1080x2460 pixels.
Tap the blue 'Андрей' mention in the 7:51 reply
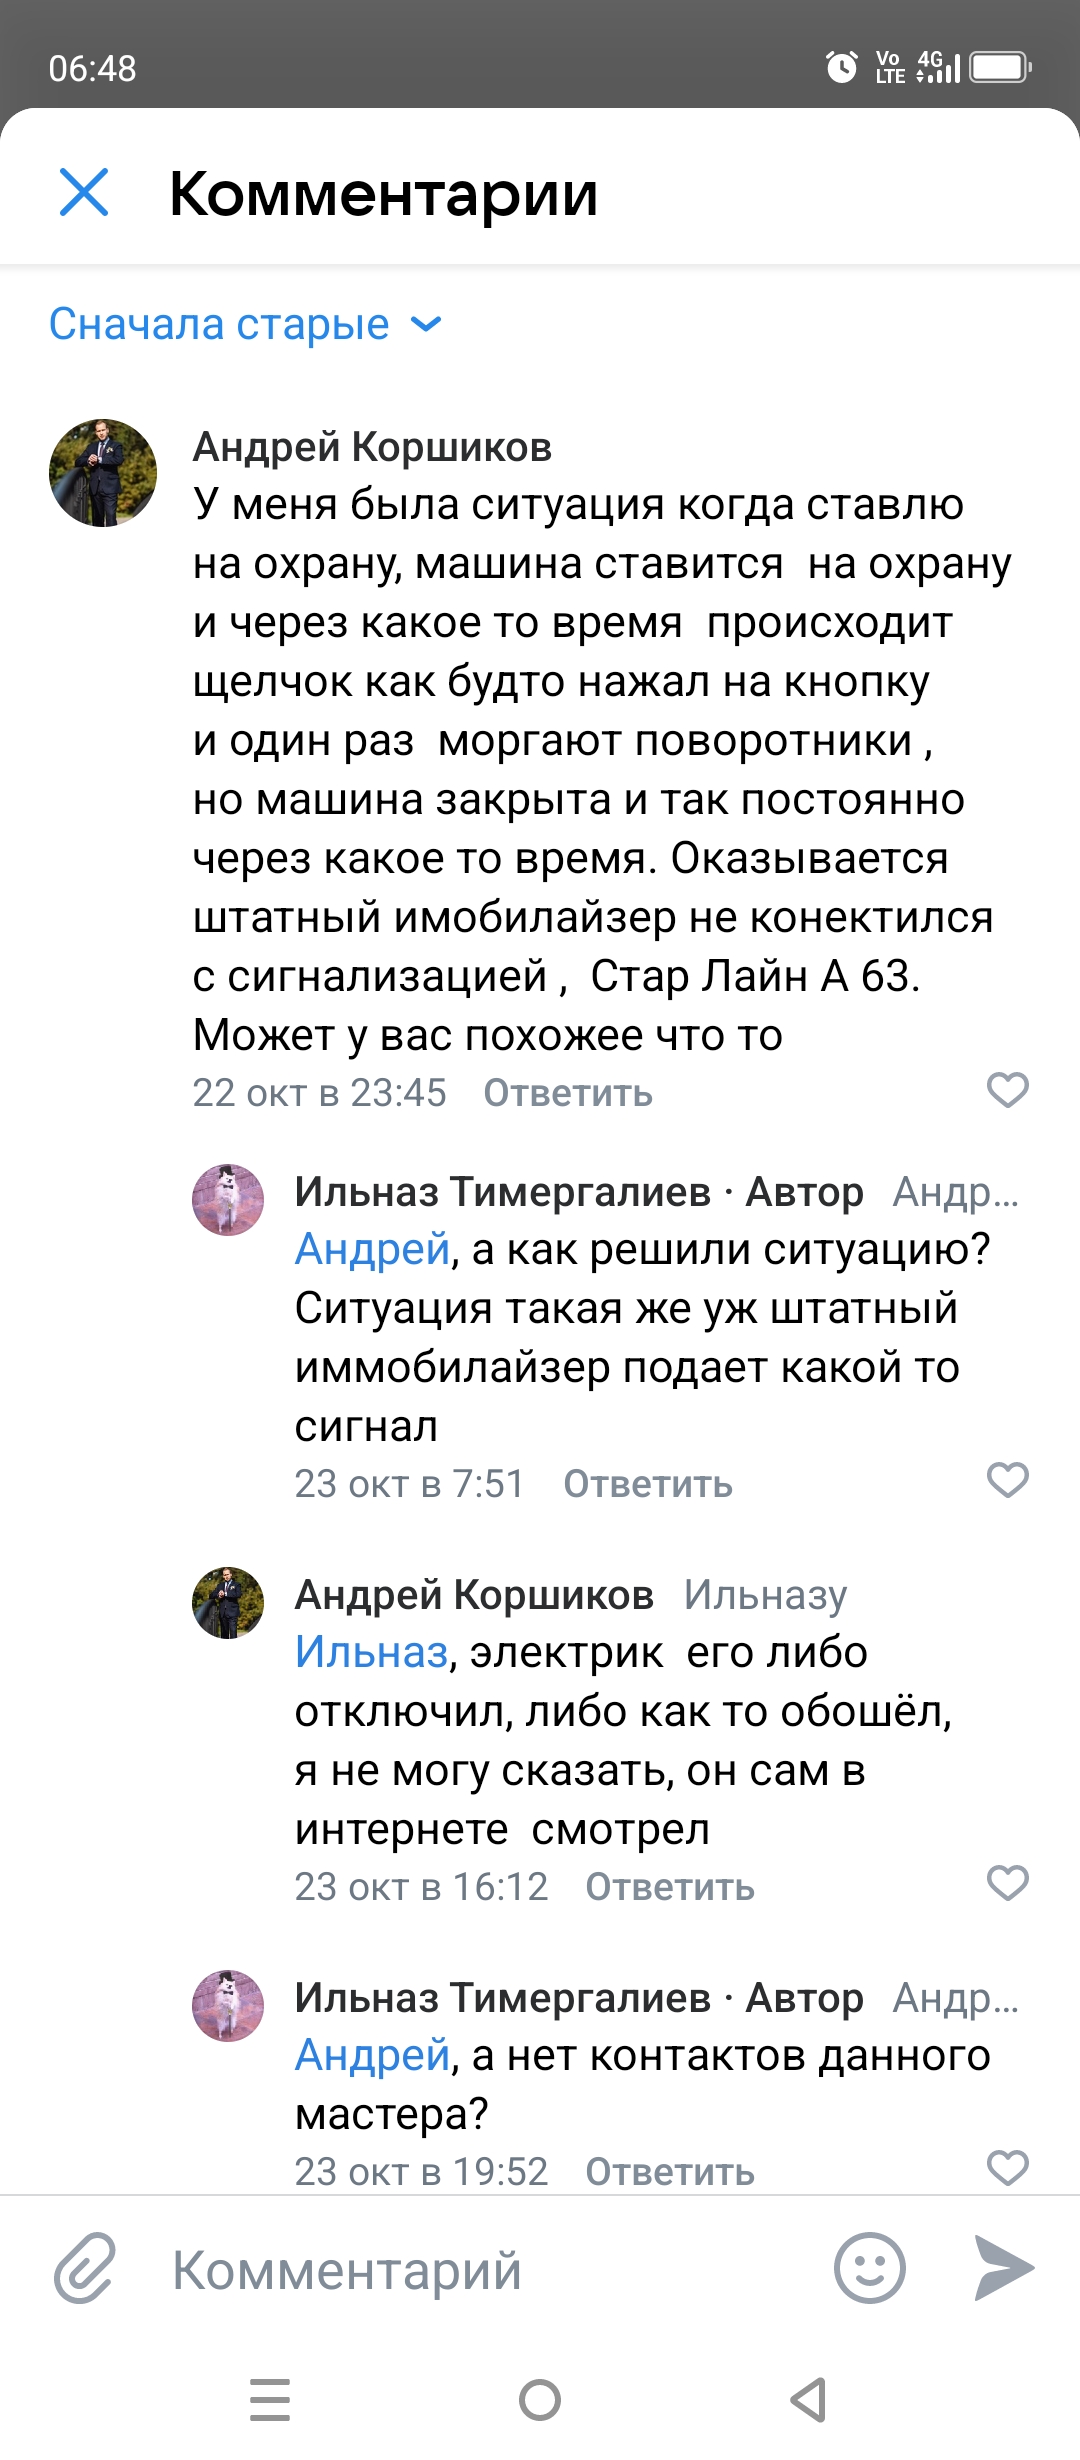[x=372, y=1249]
